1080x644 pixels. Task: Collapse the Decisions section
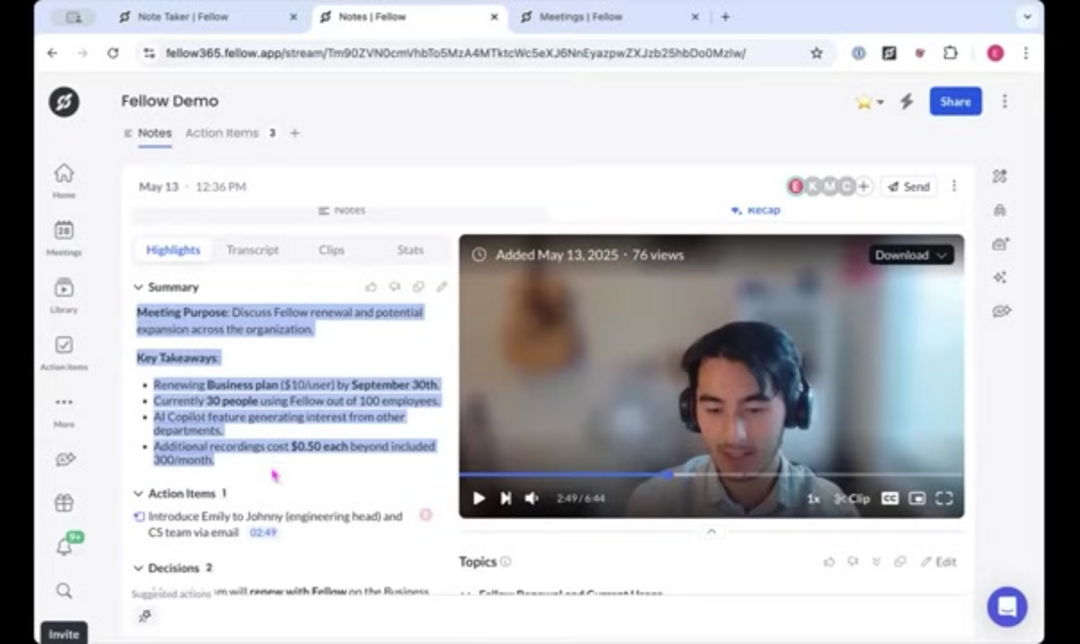(x=139, y=568)
